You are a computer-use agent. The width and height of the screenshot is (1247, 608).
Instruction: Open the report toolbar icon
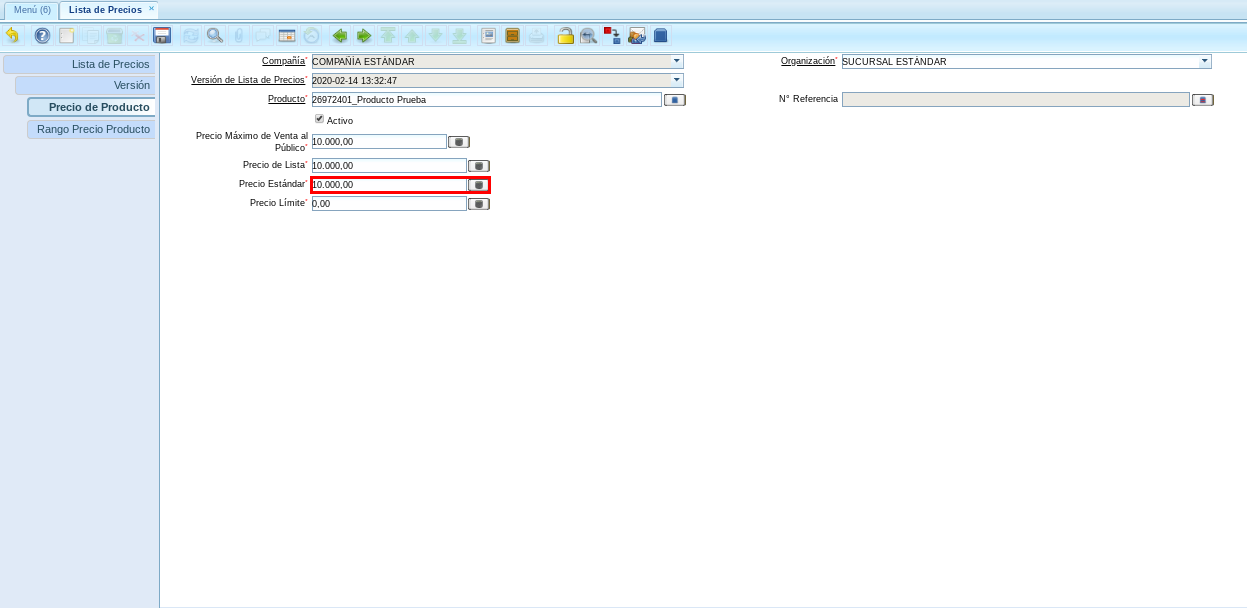click(488, 36)
